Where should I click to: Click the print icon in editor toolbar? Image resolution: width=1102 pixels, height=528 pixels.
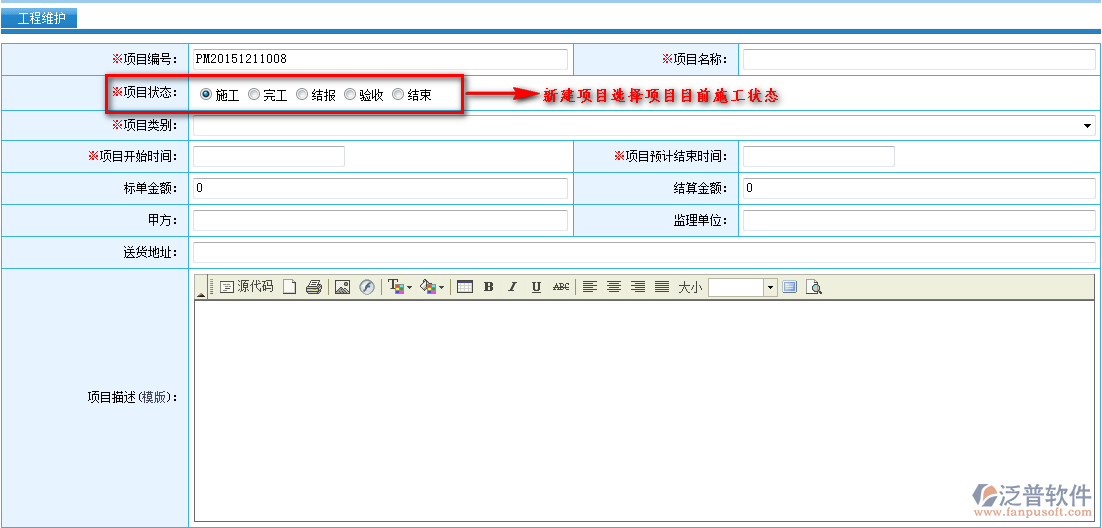click(314, 287)
